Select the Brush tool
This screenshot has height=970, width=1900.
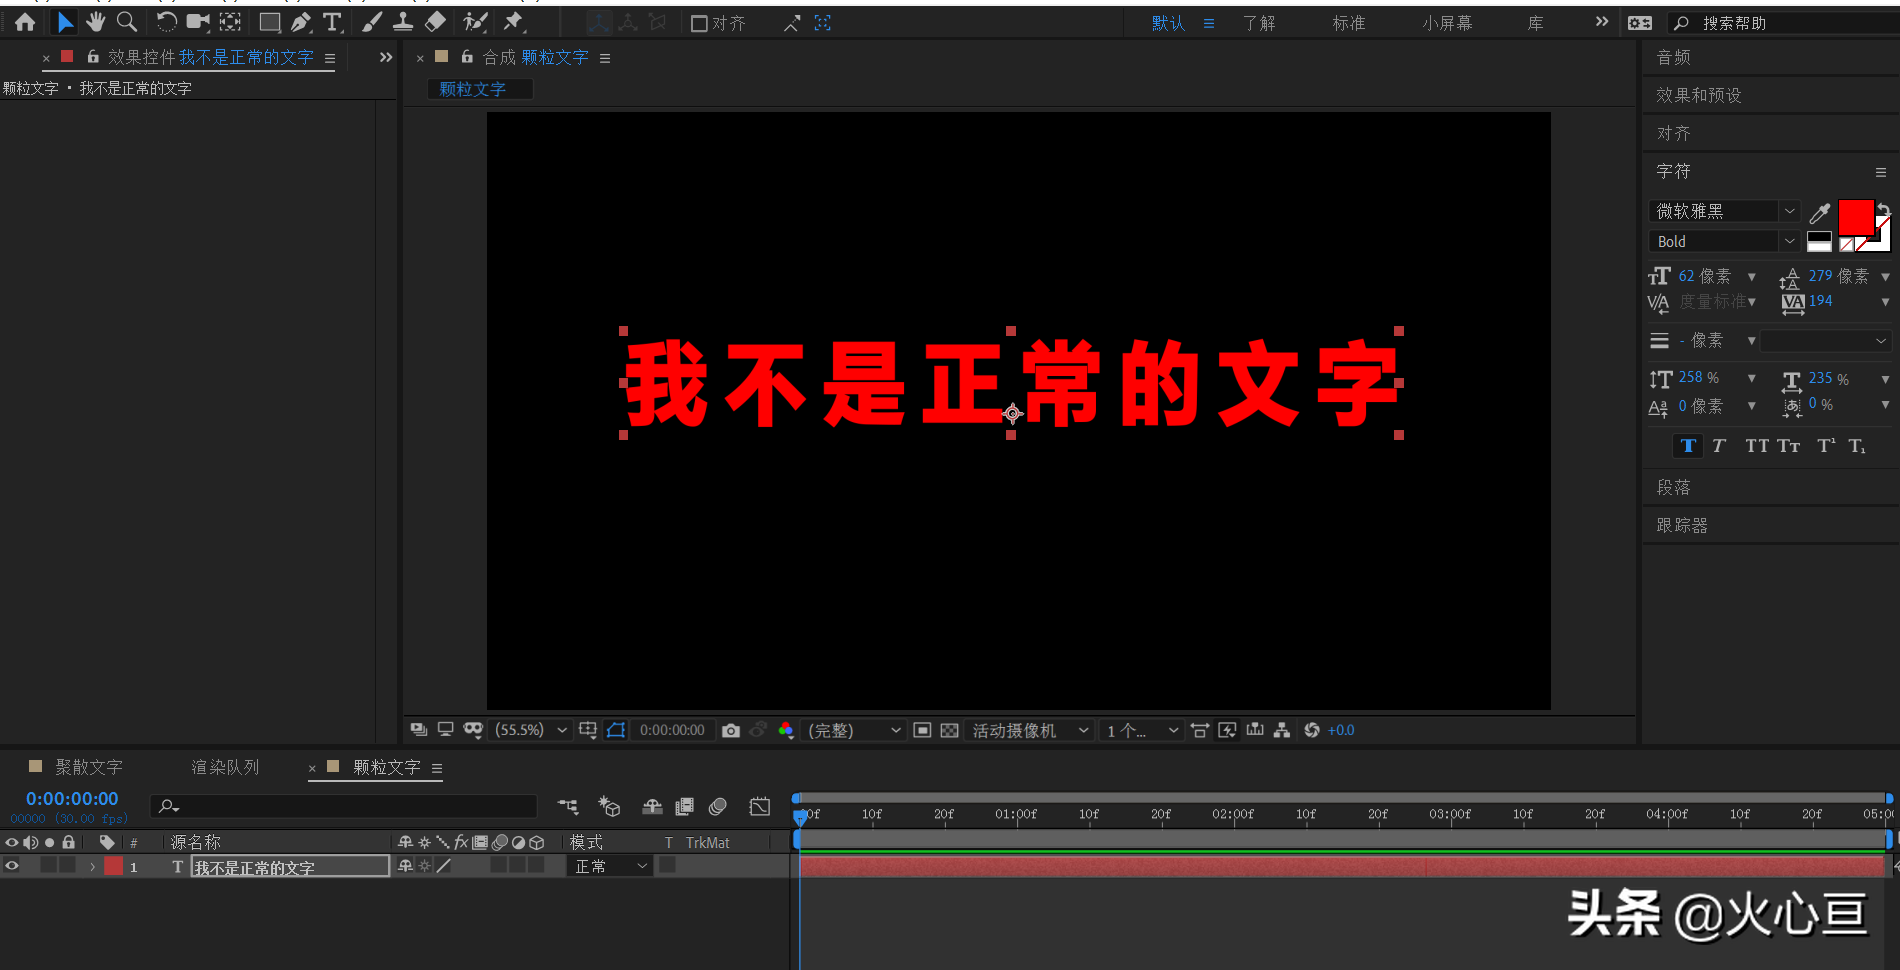372,22
